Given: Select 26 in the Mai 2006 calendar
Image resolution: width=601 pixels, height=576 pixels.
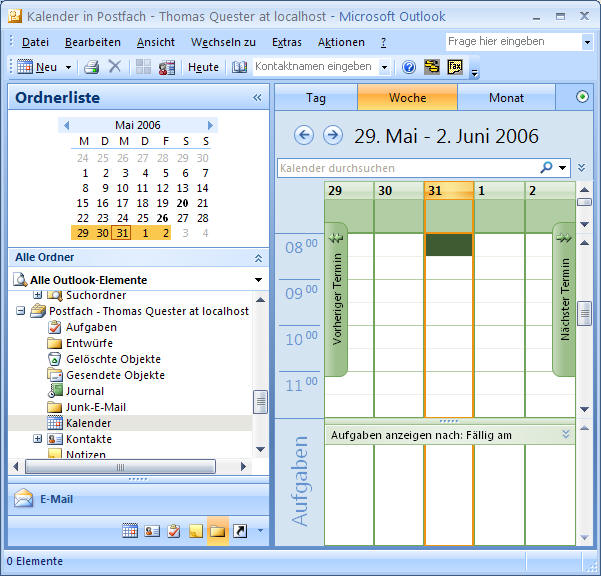Looking at the screenshot, I should [x=163, y=218].
